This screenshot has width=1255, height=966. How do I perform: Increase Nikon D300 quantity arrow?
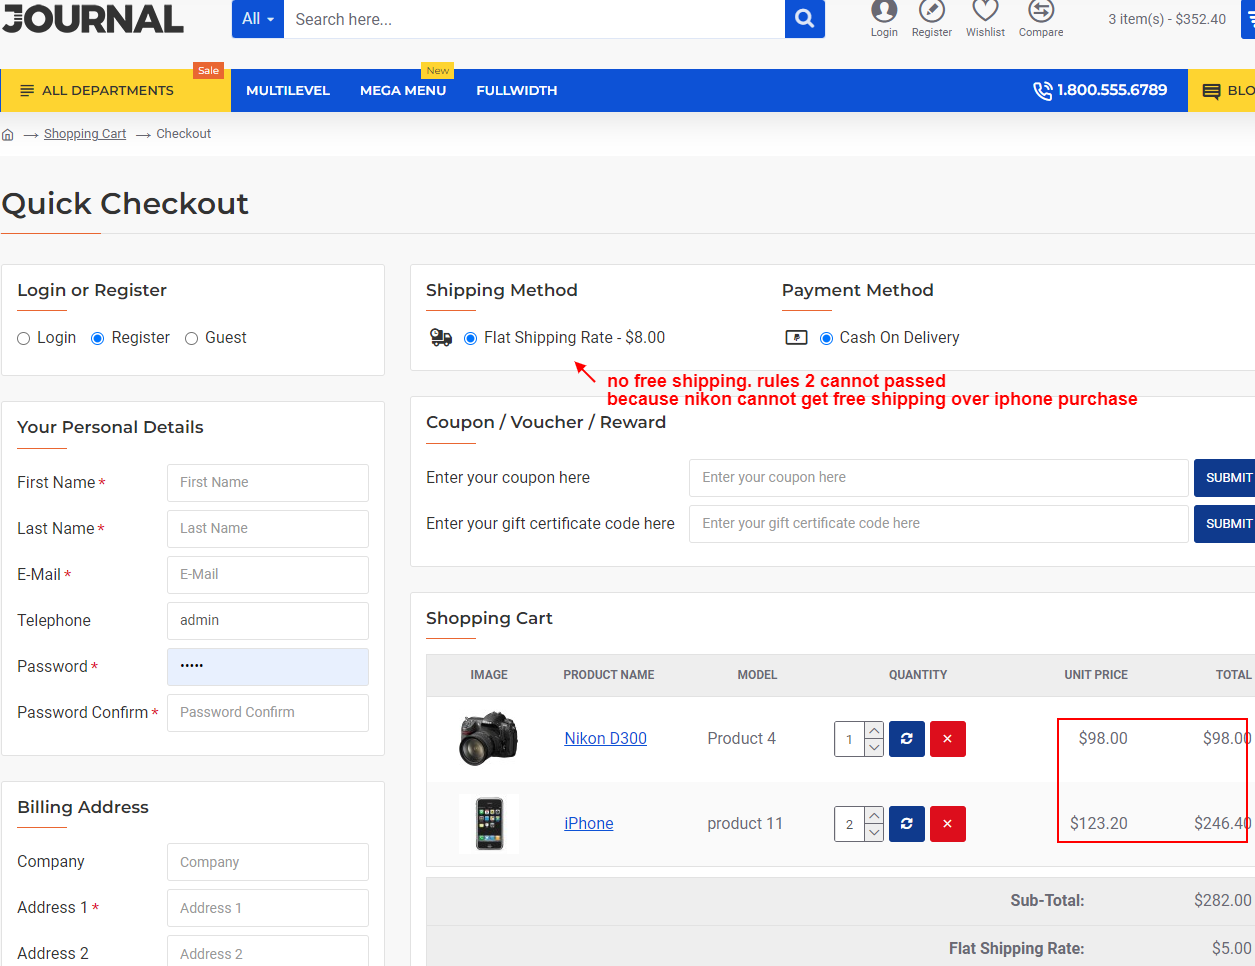(874, 730)
